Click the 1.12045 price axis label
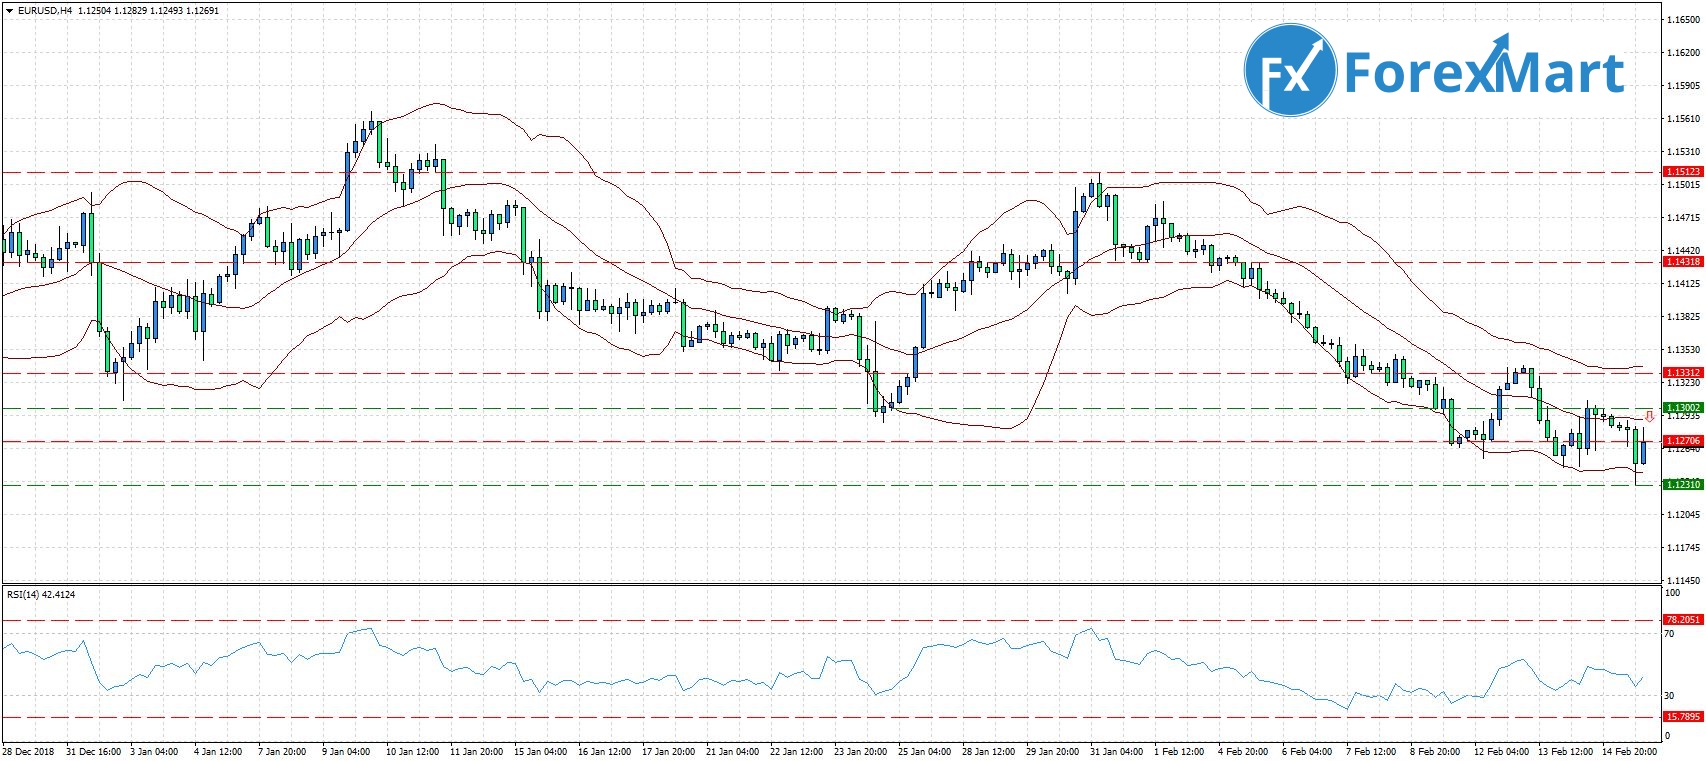This screenshot has width=1706, height=761. pos(1684,515)
